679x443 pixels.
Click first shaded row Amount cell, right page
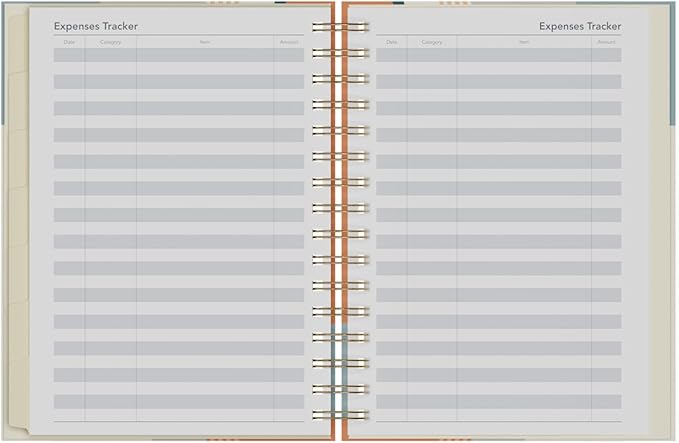click(x=606, y=55)
